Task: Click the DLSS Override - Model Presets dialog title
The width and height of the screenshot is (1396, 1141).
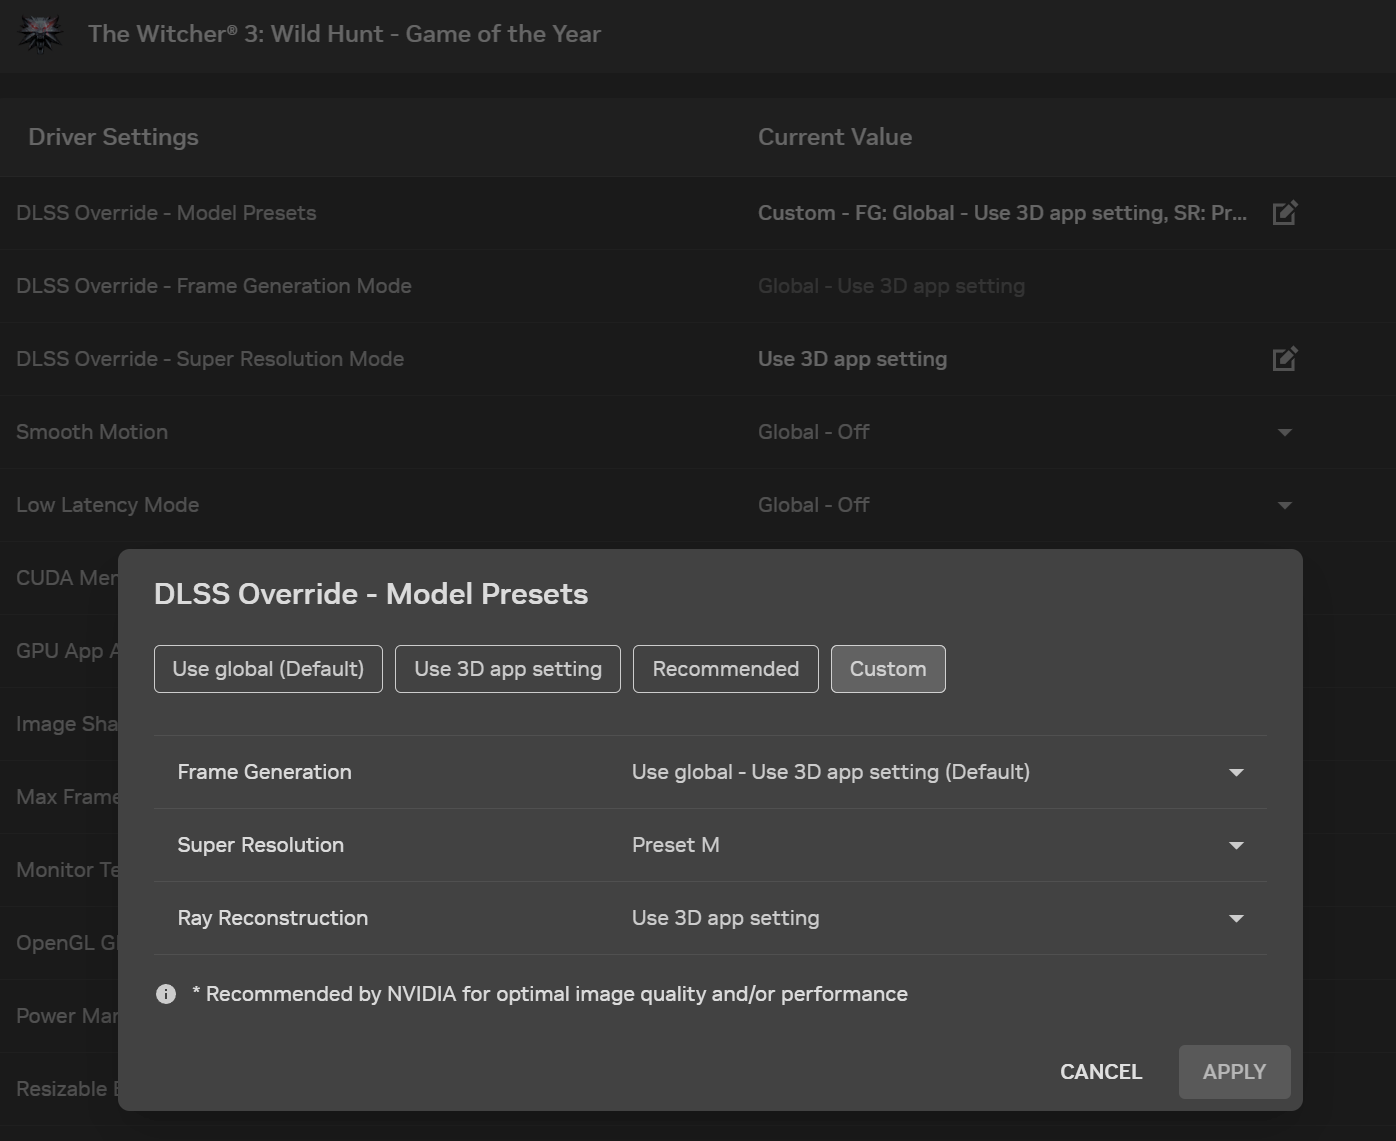Action: pos(371,594)
